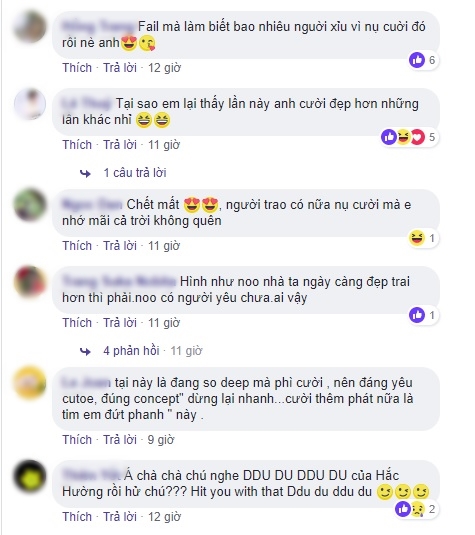Click the reply arrow icon beside '1 câu trả lời'
Image resolution: width=475 pixels, height=535 pixels.
pyautogui.click(x=85, y=174)
